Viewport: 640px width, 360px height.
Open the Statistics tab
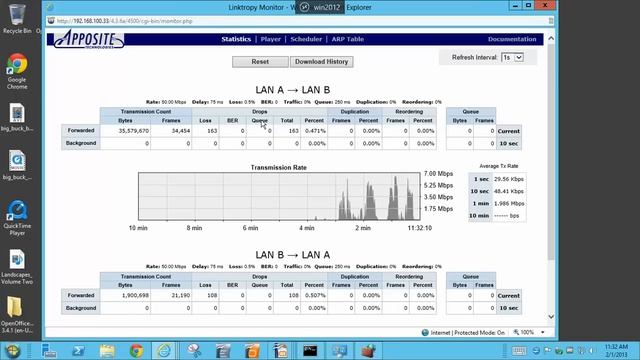(236, 39)
